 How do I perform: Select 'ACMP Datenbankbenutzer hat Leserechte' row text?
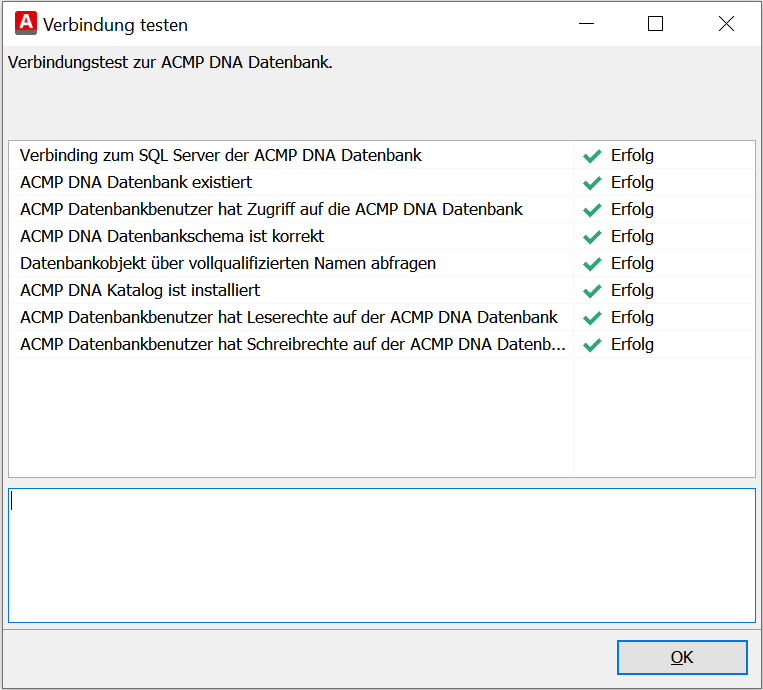(289, 317)
